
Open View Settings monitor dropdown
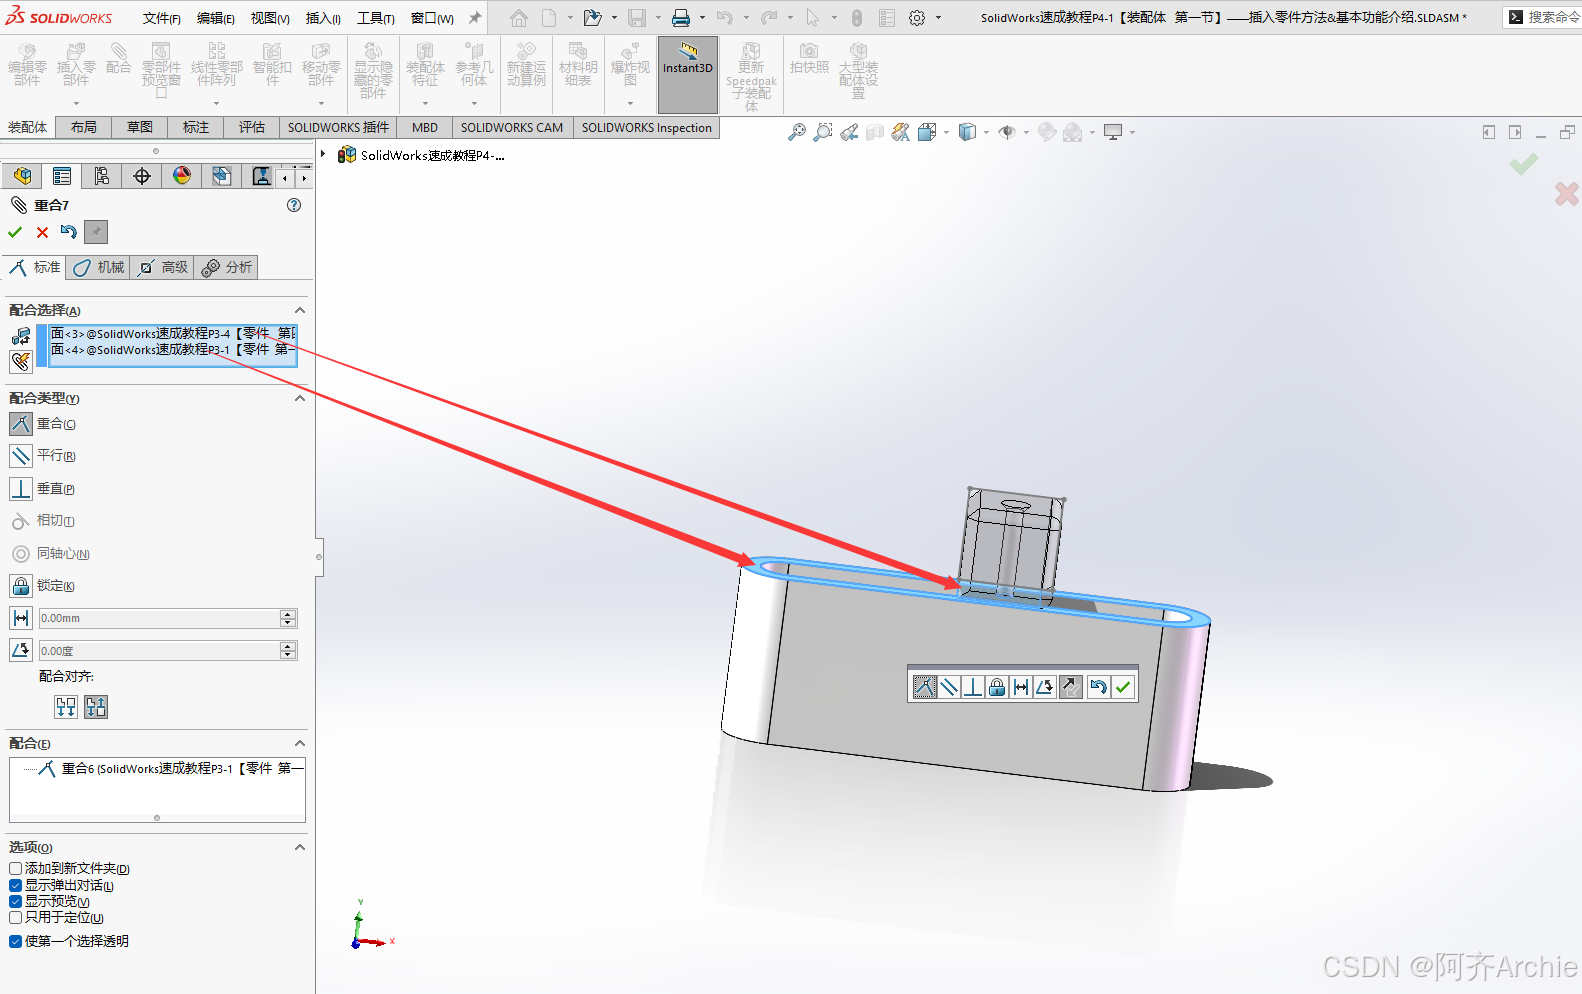[1113, 132]
